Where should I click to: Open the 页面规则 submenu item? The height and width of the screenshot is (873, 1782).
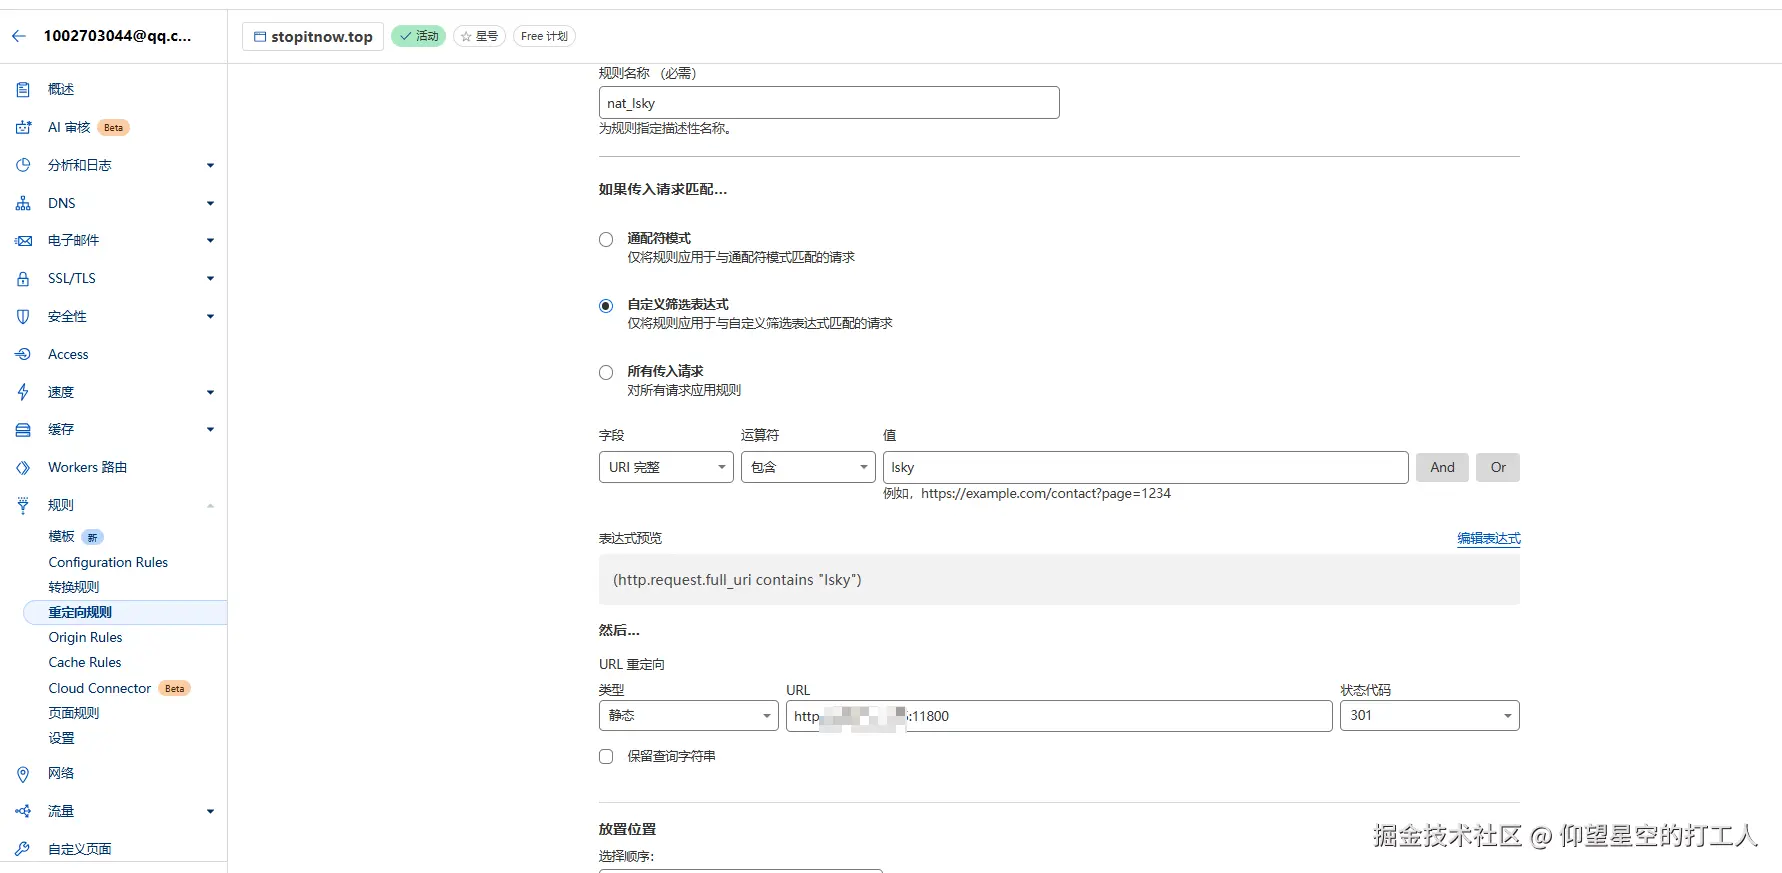(74, 713)
